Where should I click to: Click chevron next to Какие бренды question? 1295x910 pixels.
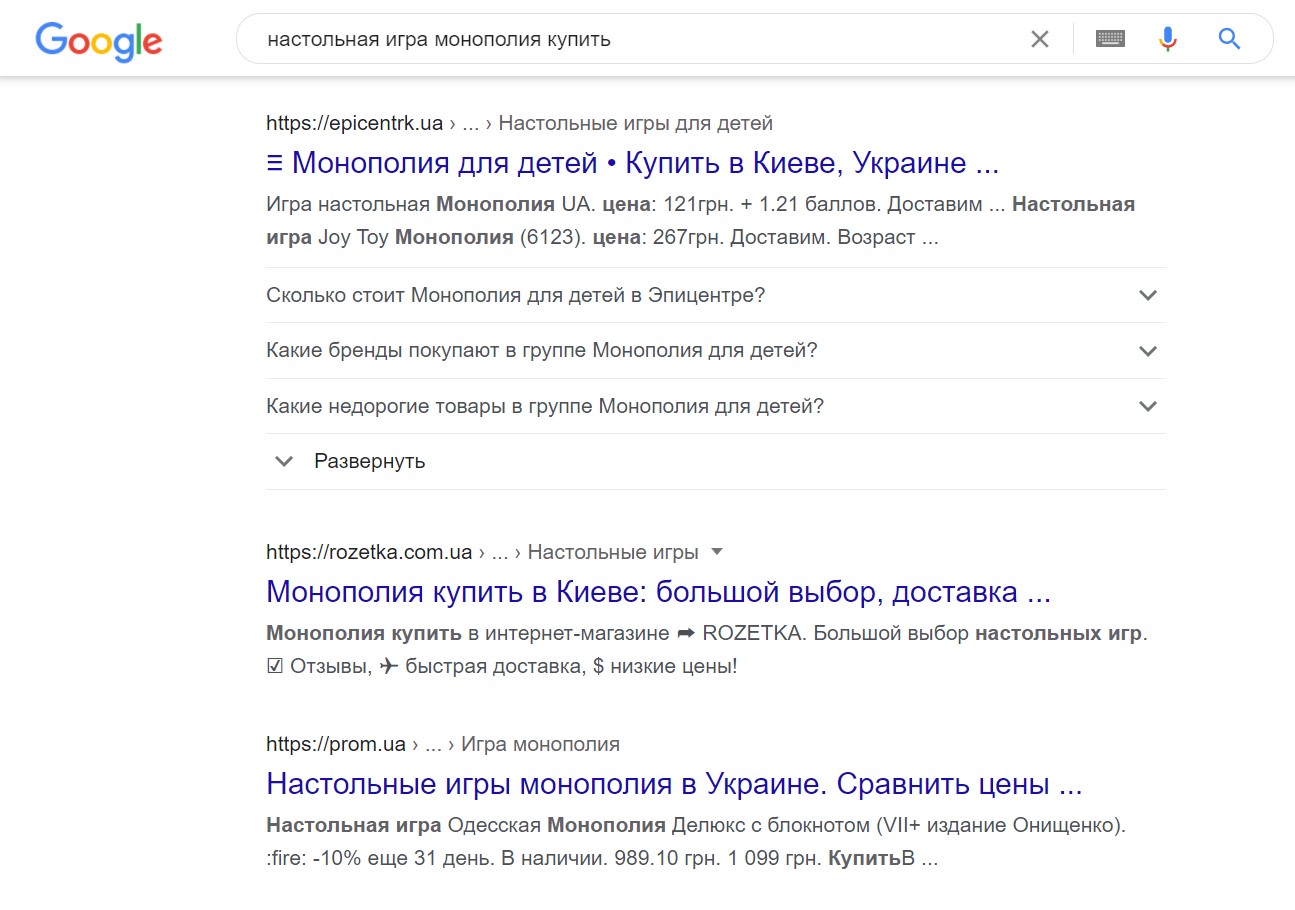click(x=1148, y=351)
